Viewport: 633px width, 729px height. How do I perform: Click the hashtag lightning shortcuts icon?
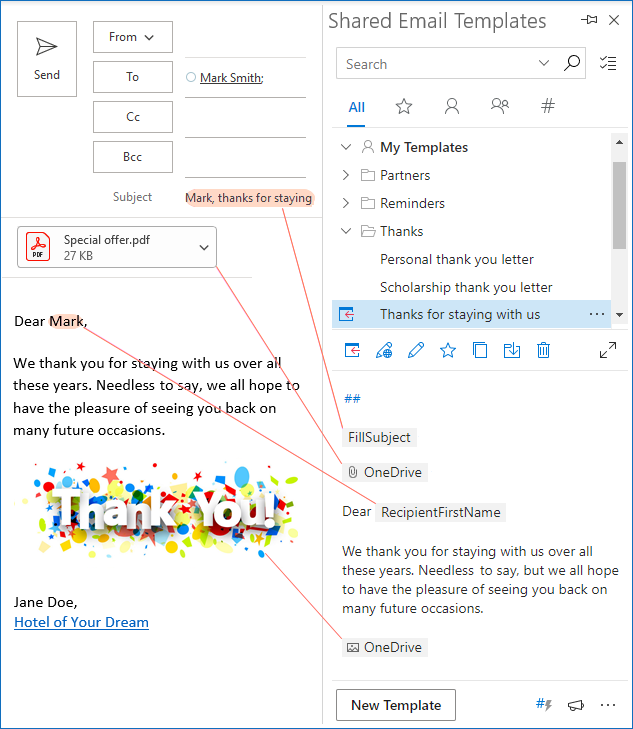(x=544, y=704)
